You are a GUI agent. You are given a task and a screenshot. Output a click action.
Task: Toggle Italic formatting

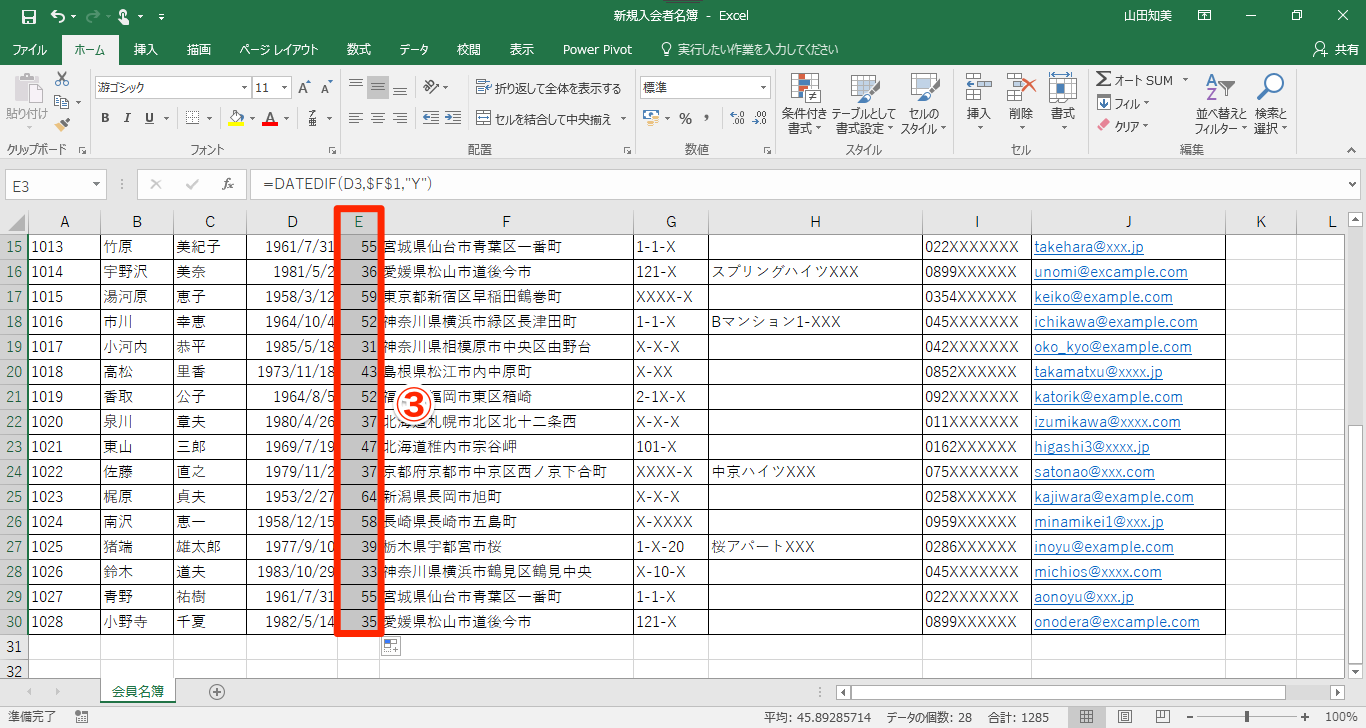[x=127, y=118]
